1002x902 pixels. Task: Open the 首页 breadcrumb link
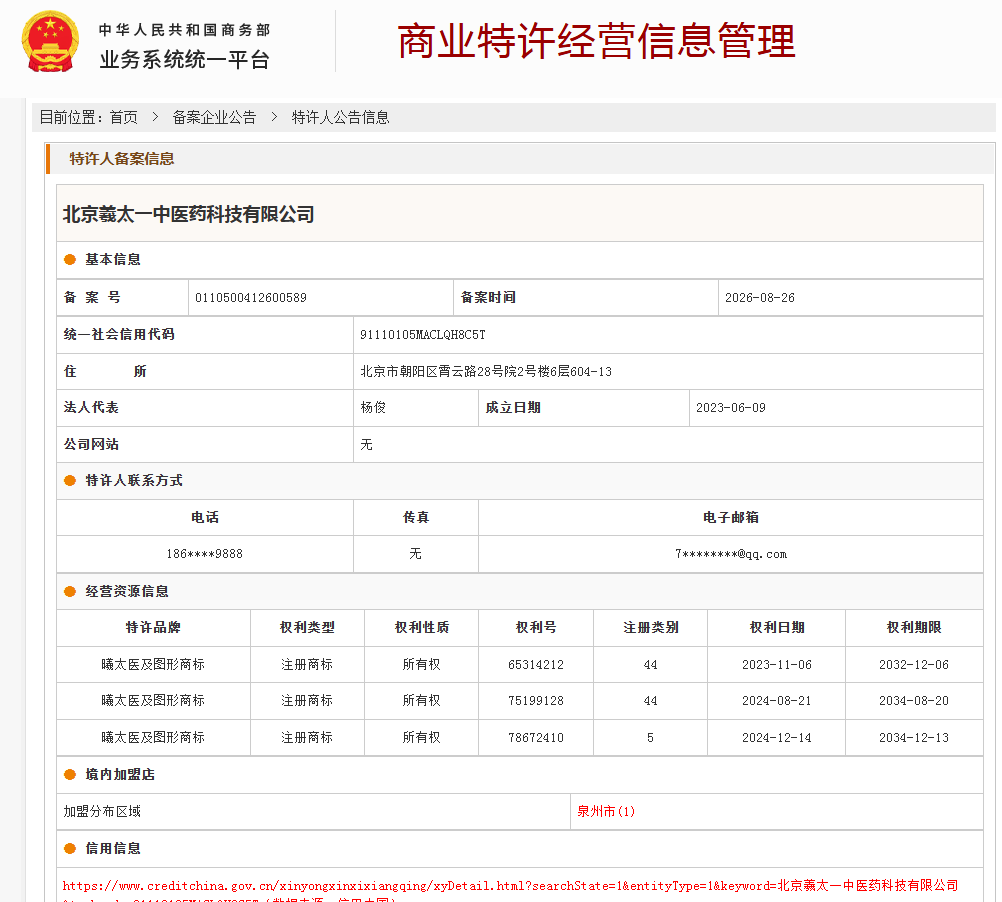[x=123, y=118]
